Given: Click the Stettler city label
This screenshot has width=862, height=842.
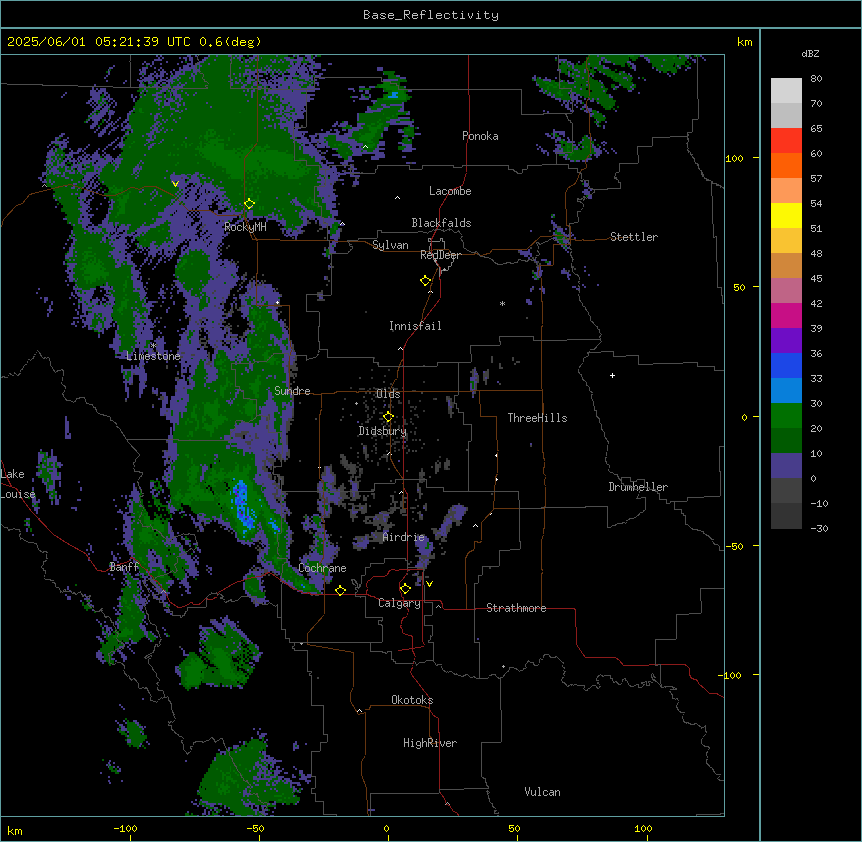Looking at the screenshot, I should tap(634, 237).
